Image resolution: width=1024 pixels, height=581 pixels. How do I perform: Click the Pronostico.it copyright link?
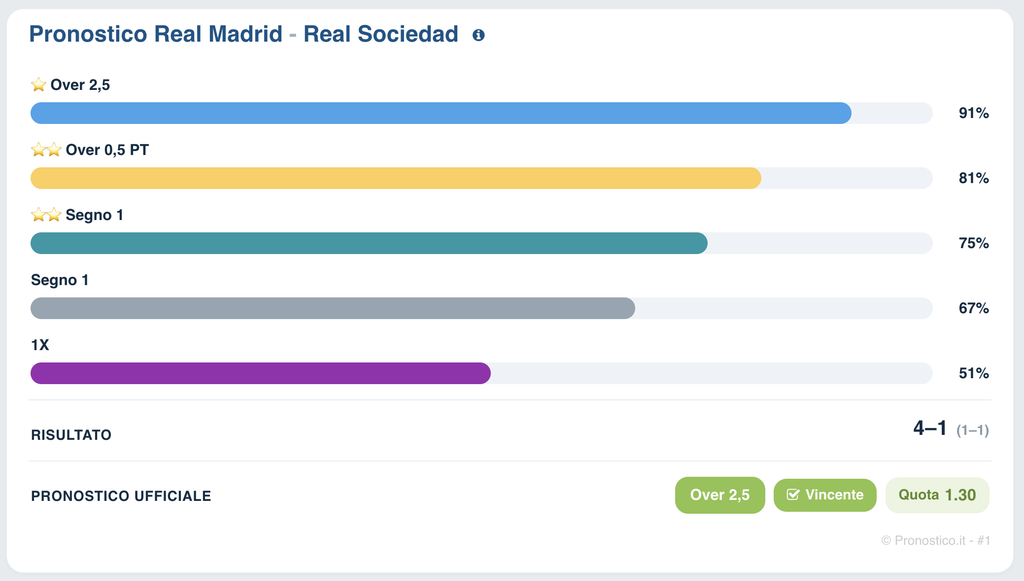935,541
